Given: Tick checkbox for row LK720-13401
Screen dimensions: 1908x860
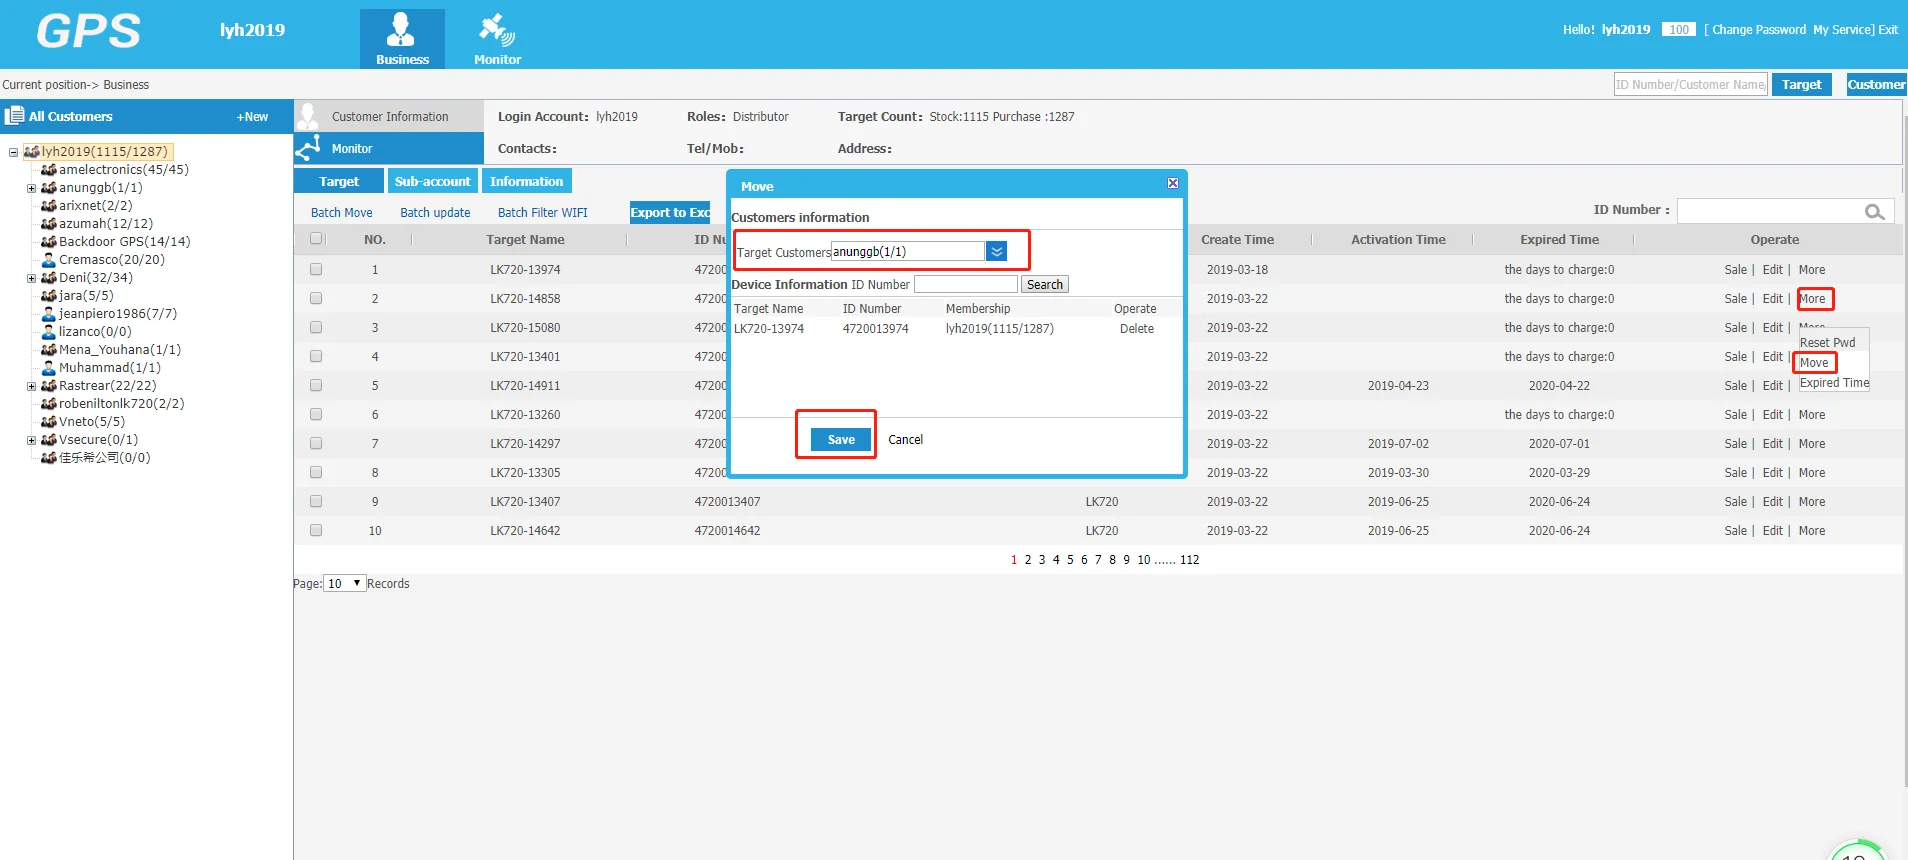Looking at the screenshot, I should (316, 356).
